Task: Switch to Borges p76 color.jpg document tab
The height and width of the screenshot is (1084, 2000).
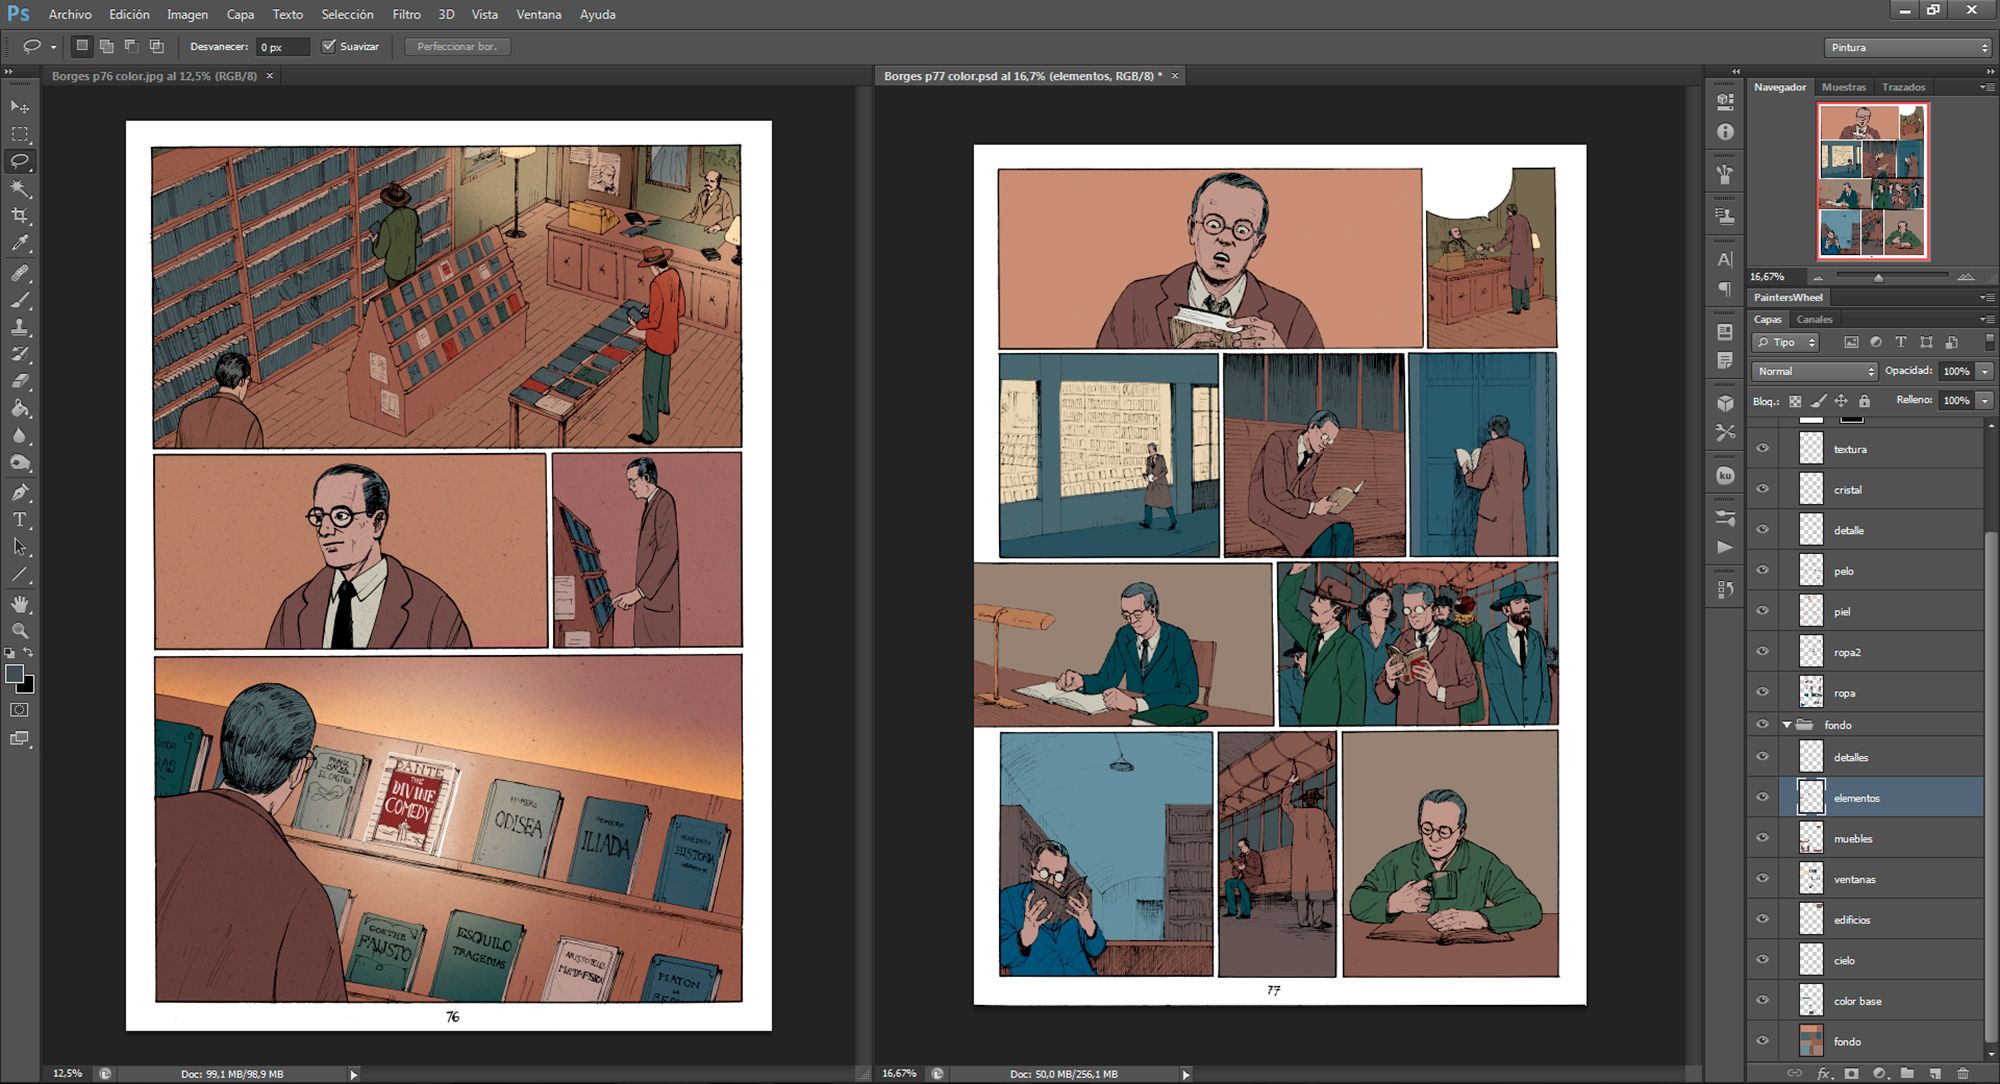Action: click(154, 76)
